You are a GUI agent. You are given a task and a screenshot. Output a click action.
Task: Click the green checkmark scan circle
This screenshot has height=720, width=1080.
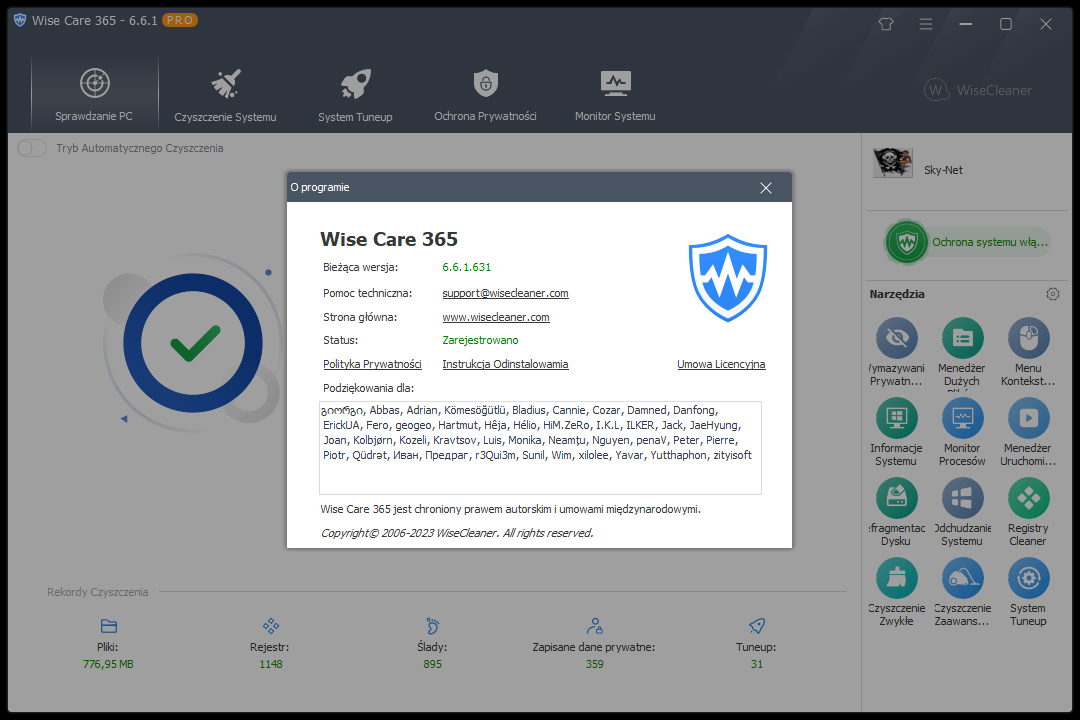point(193,342)
